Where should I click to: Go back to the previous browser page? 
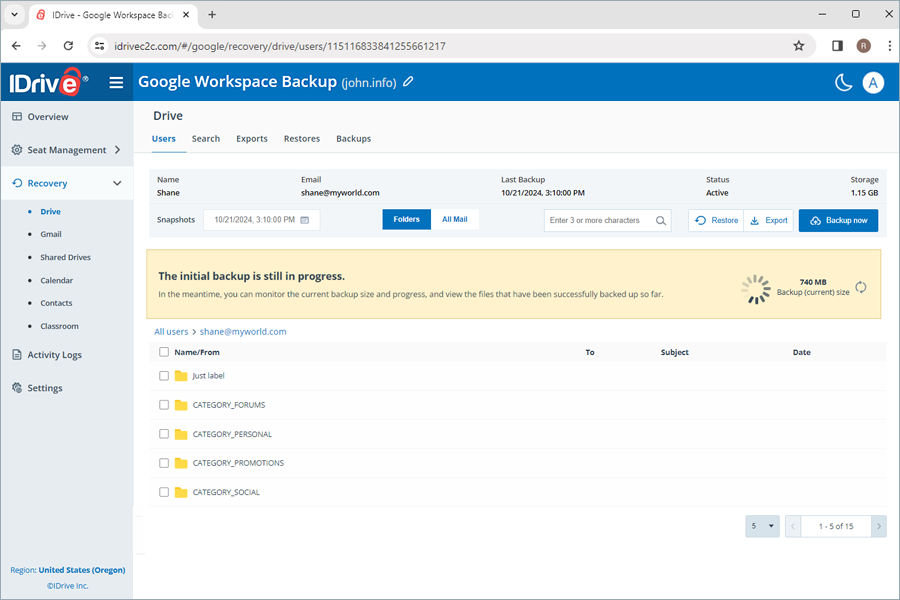(16, 46)
